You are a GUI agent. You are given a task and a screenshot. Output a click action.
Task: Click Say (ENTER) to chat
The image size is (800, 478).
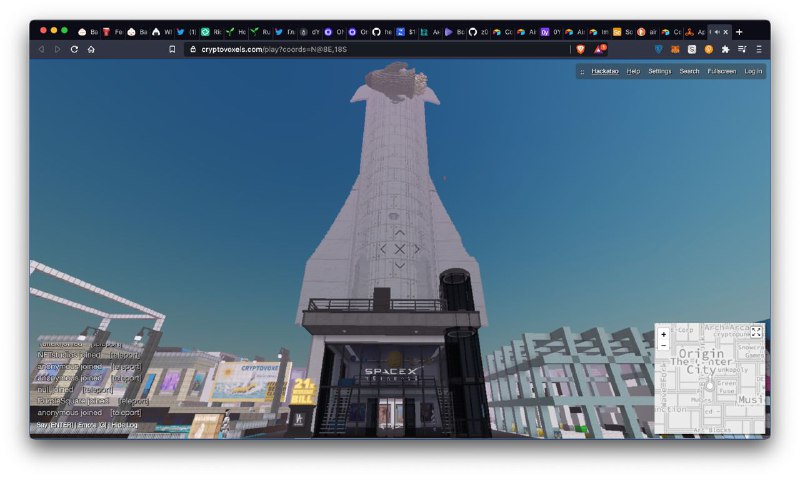click(55, 425)
